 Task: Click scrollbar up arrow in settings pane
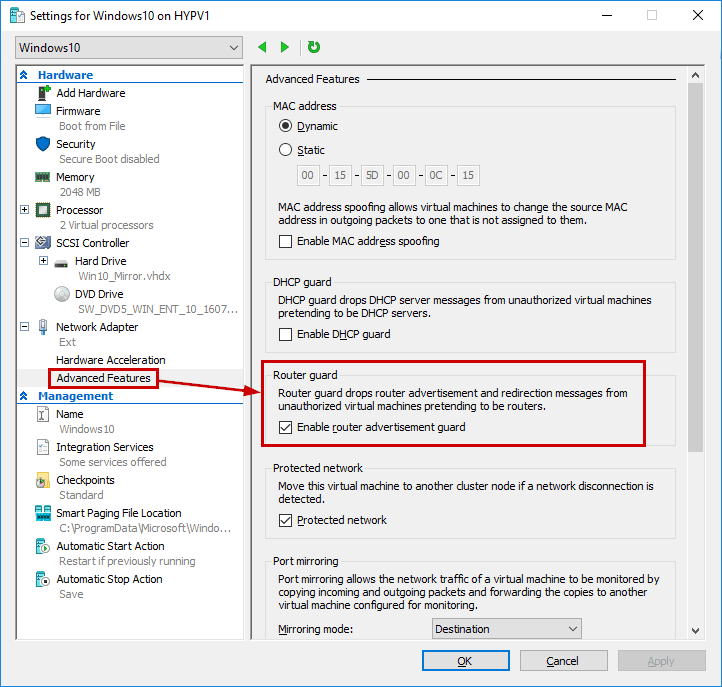click(x=695, y=75)
